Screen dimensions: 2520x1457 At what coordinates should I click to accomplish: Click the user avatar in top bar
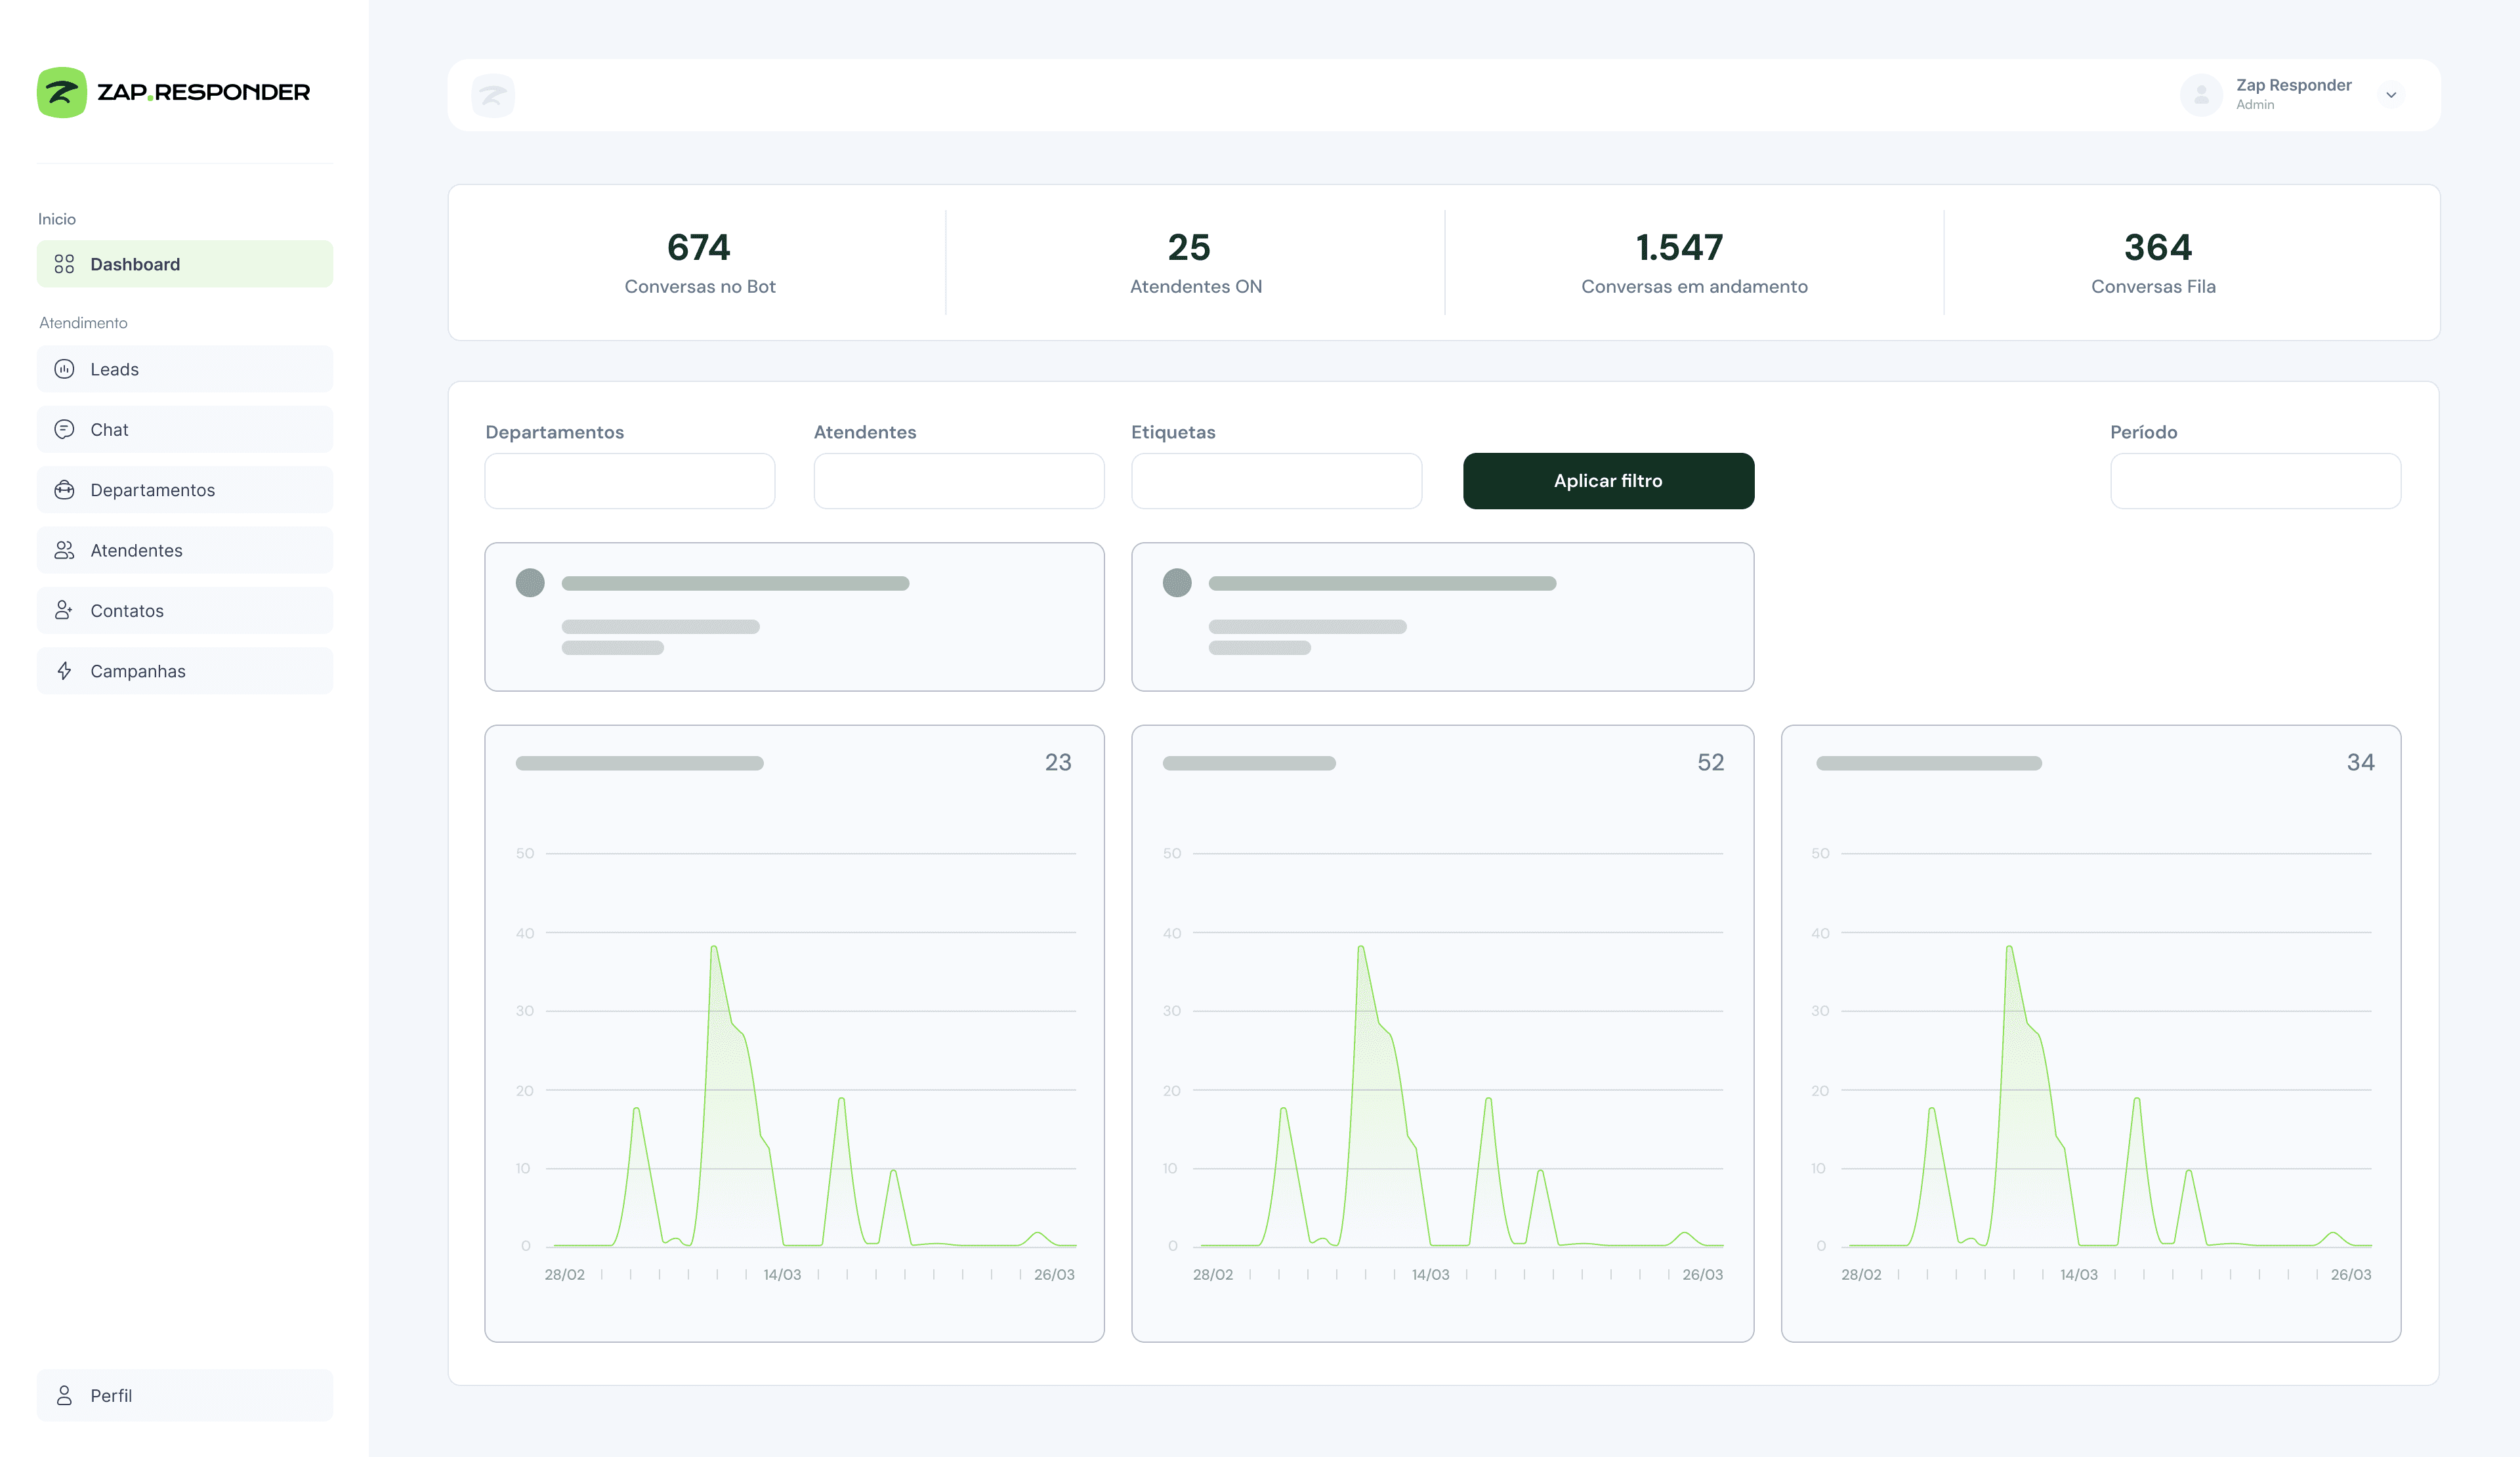click(x=2201, y=95)
